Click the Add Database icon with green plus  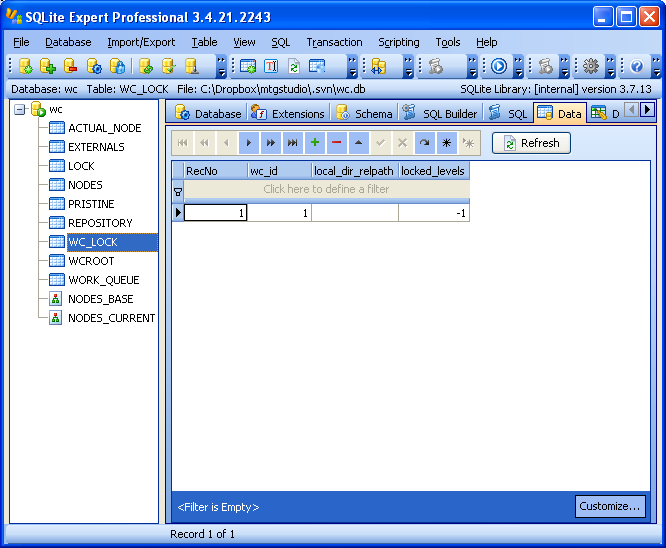pyautogui.click(x=48, y=66)
